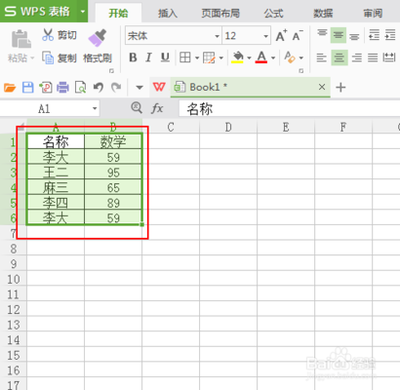
Task: Switch to the 插入 tab
Action: click(x=167, y=13)
